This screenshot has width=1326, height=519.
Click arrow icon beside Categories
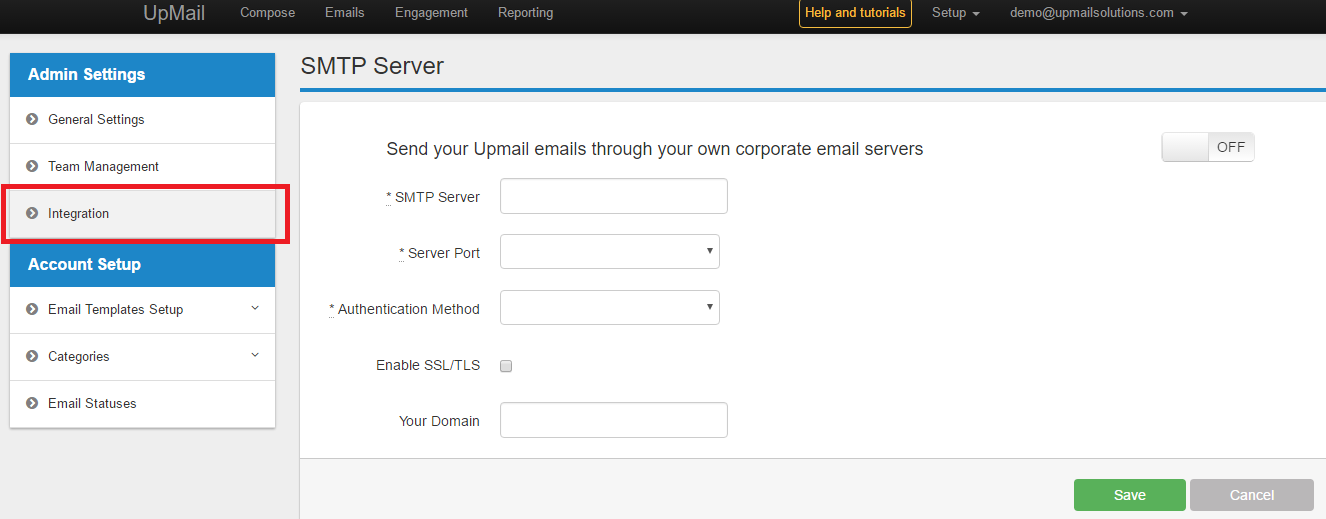tap(32, 357)
